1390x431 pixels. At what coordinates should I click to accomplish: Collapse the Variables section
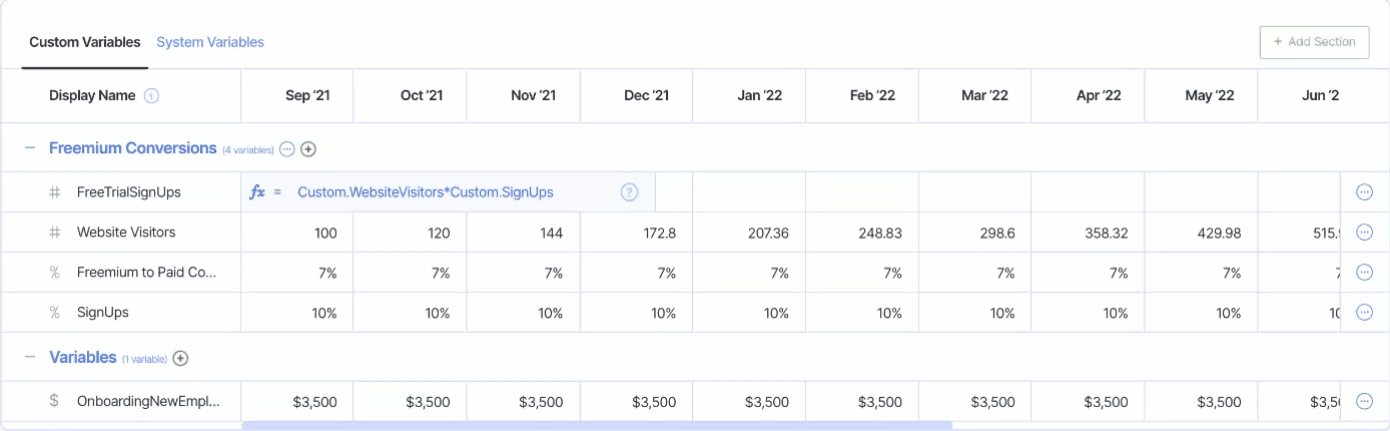point(30,357)
